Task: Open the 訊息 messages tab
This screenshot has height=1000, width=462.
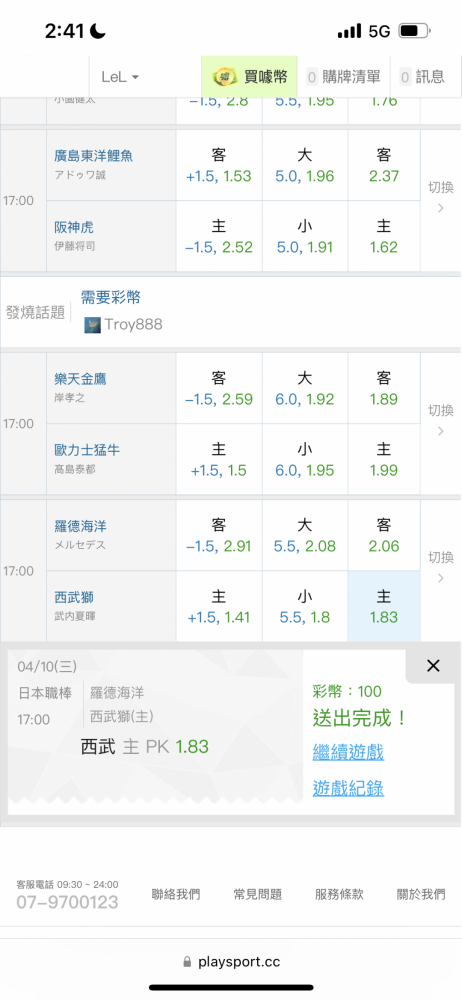Action: coord(422,77)
